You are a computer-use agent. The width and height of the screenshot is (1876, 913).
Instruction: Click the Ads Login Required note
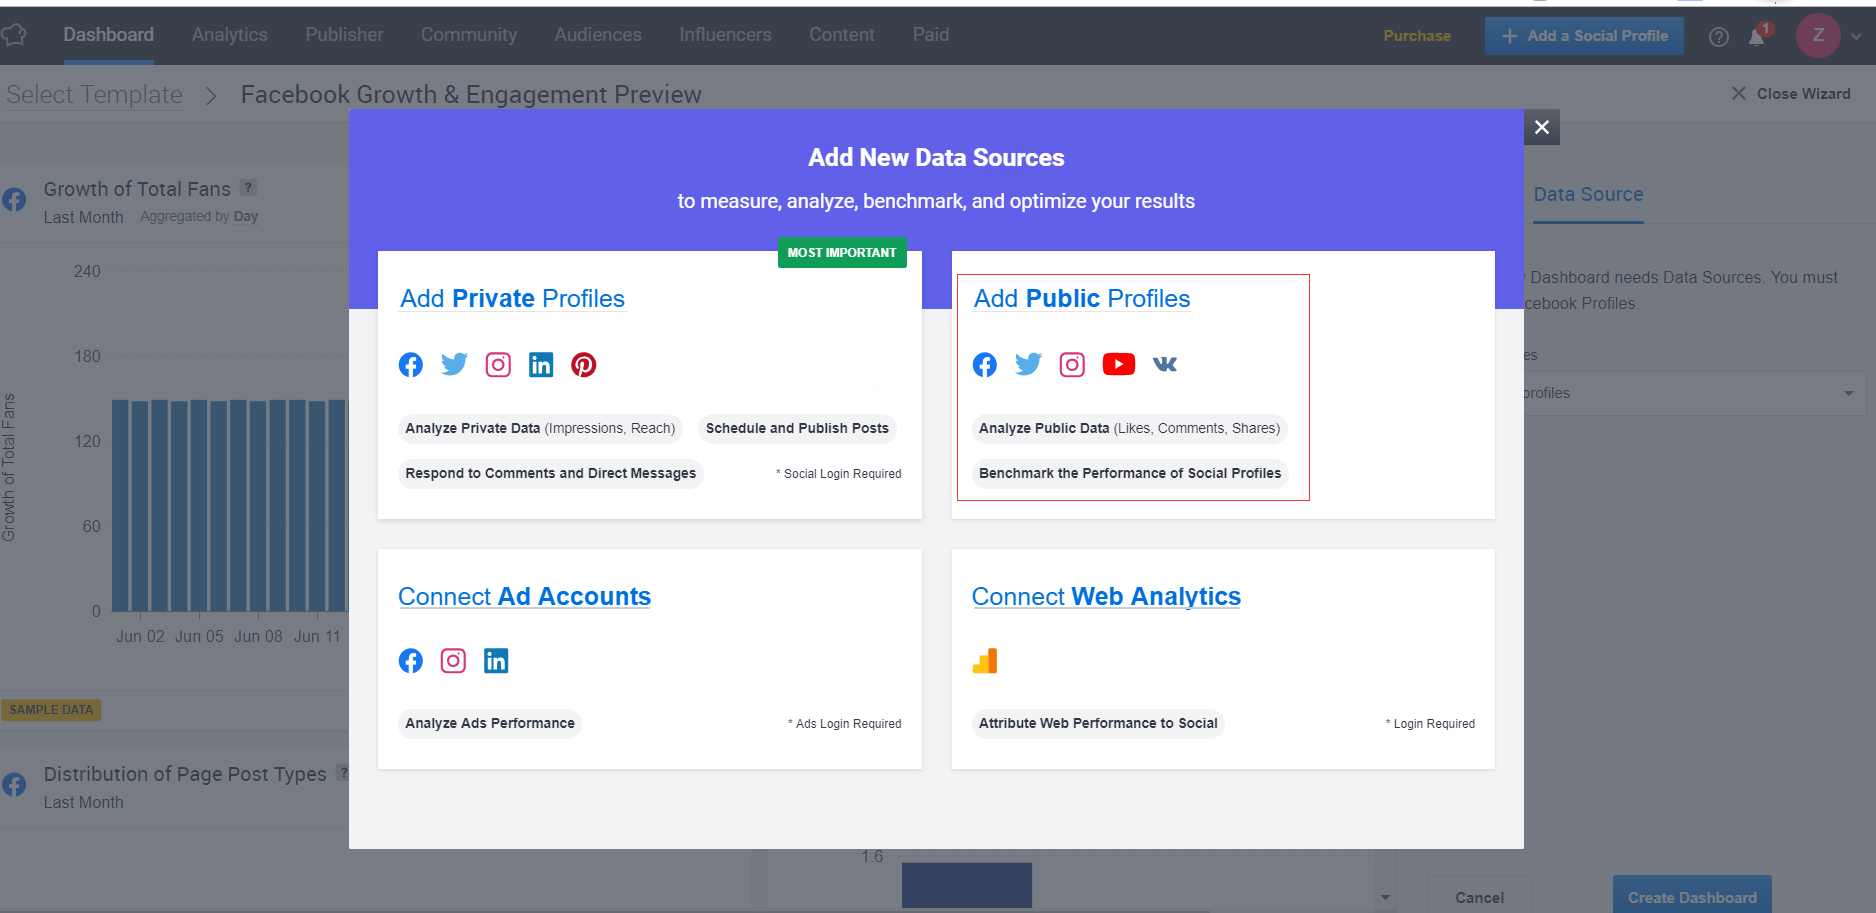point(845,724)
